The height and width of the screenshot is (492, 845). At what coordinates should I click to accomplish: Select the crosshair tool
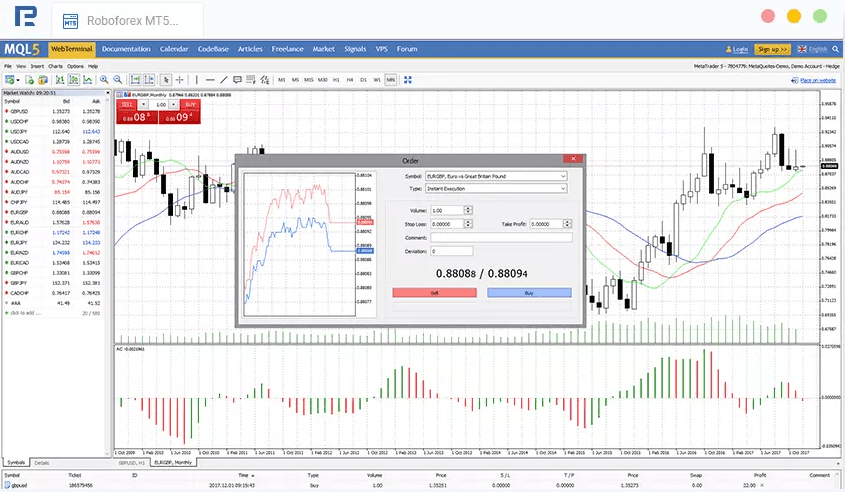click(x=180, y=80)
